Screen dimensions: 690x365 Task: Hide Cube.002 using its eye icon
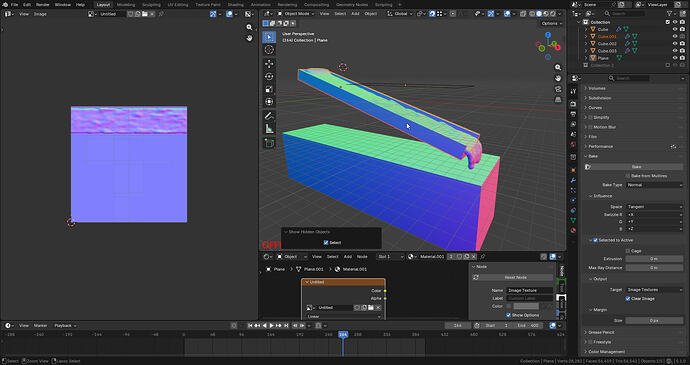coord(675,44)
